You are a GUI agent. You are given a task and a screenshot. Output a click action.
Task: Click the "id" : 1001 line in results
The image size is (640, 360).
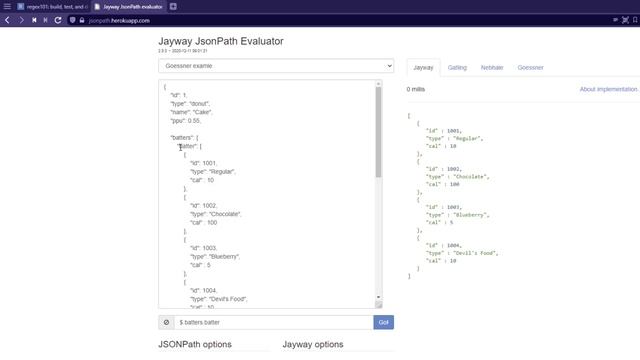(x=444, y=131)
